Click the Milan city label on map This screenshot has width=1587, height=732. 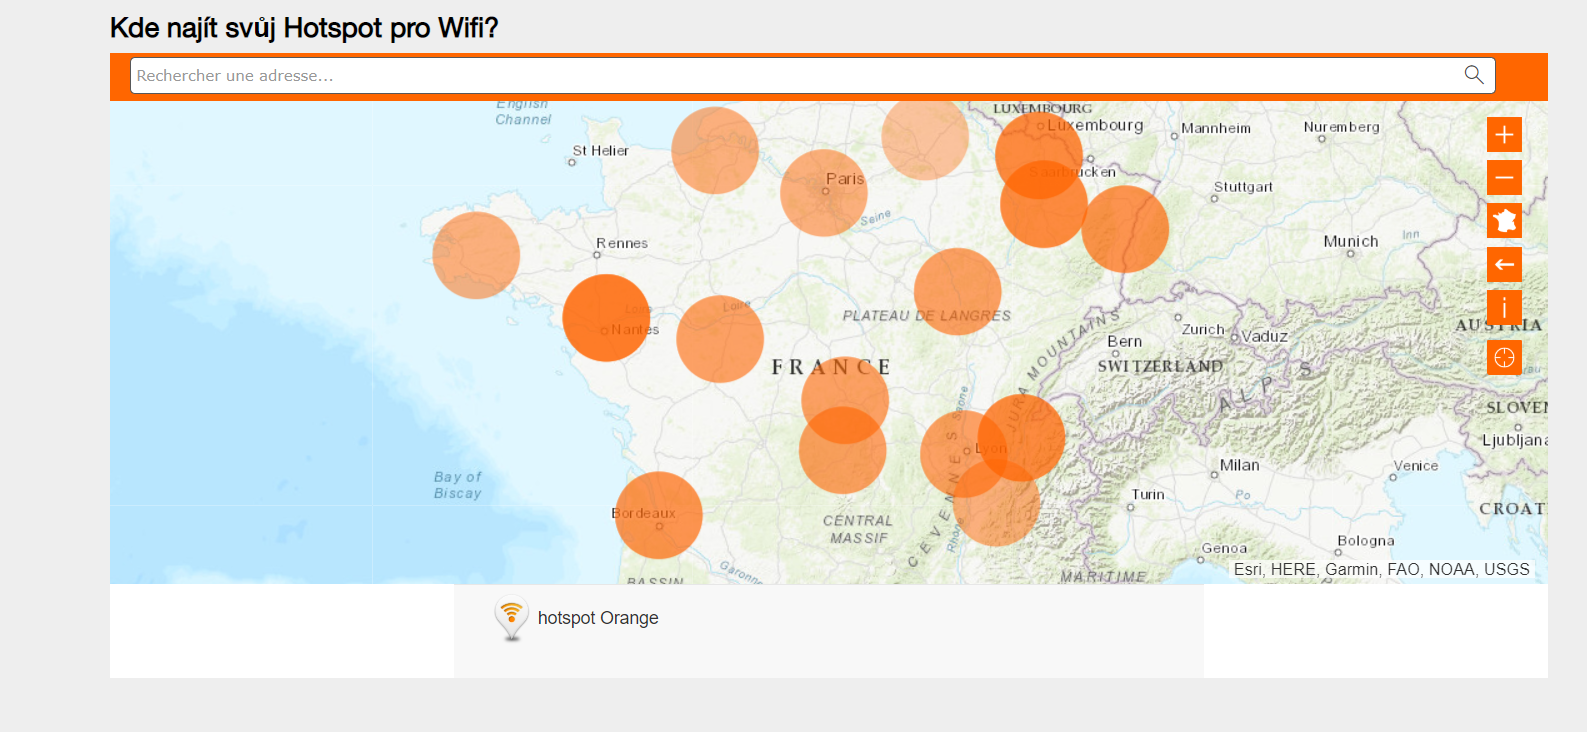pyautogui.click(x=1239, y=465)
